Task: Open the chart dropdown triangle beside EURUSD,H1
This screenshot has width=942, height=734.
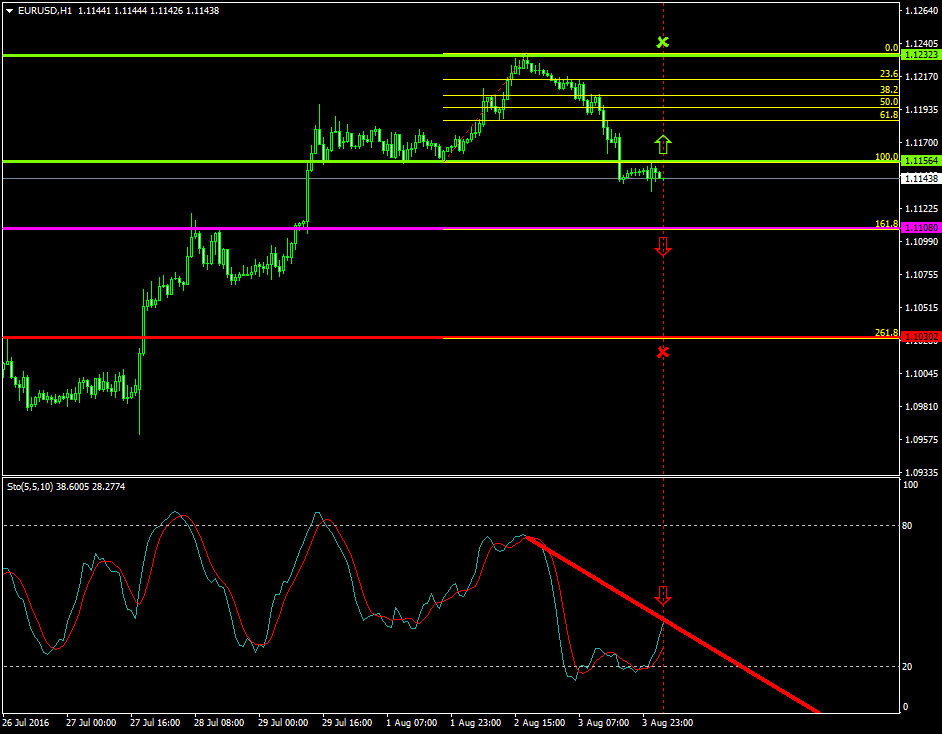Action: pyautogui.click(x=9, y=10)
